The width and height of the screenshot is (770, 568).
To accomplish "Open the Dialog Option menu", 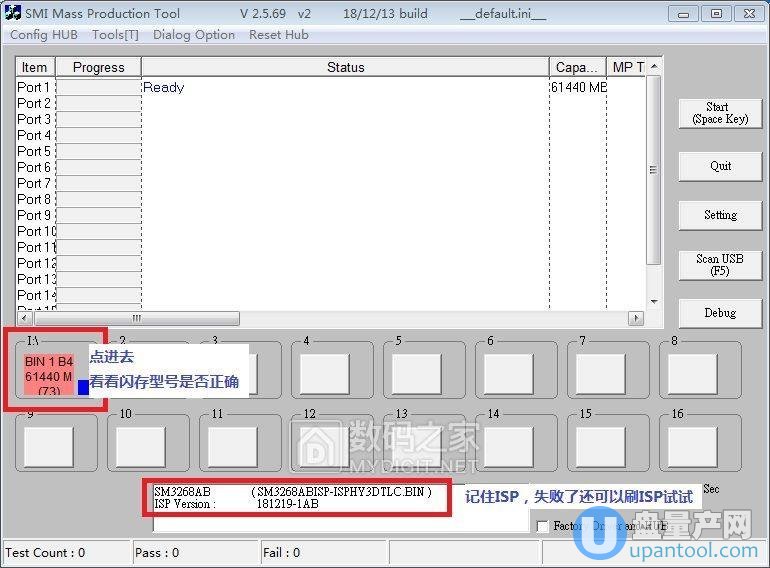I will pyautogui.click(x=194, y=35).
